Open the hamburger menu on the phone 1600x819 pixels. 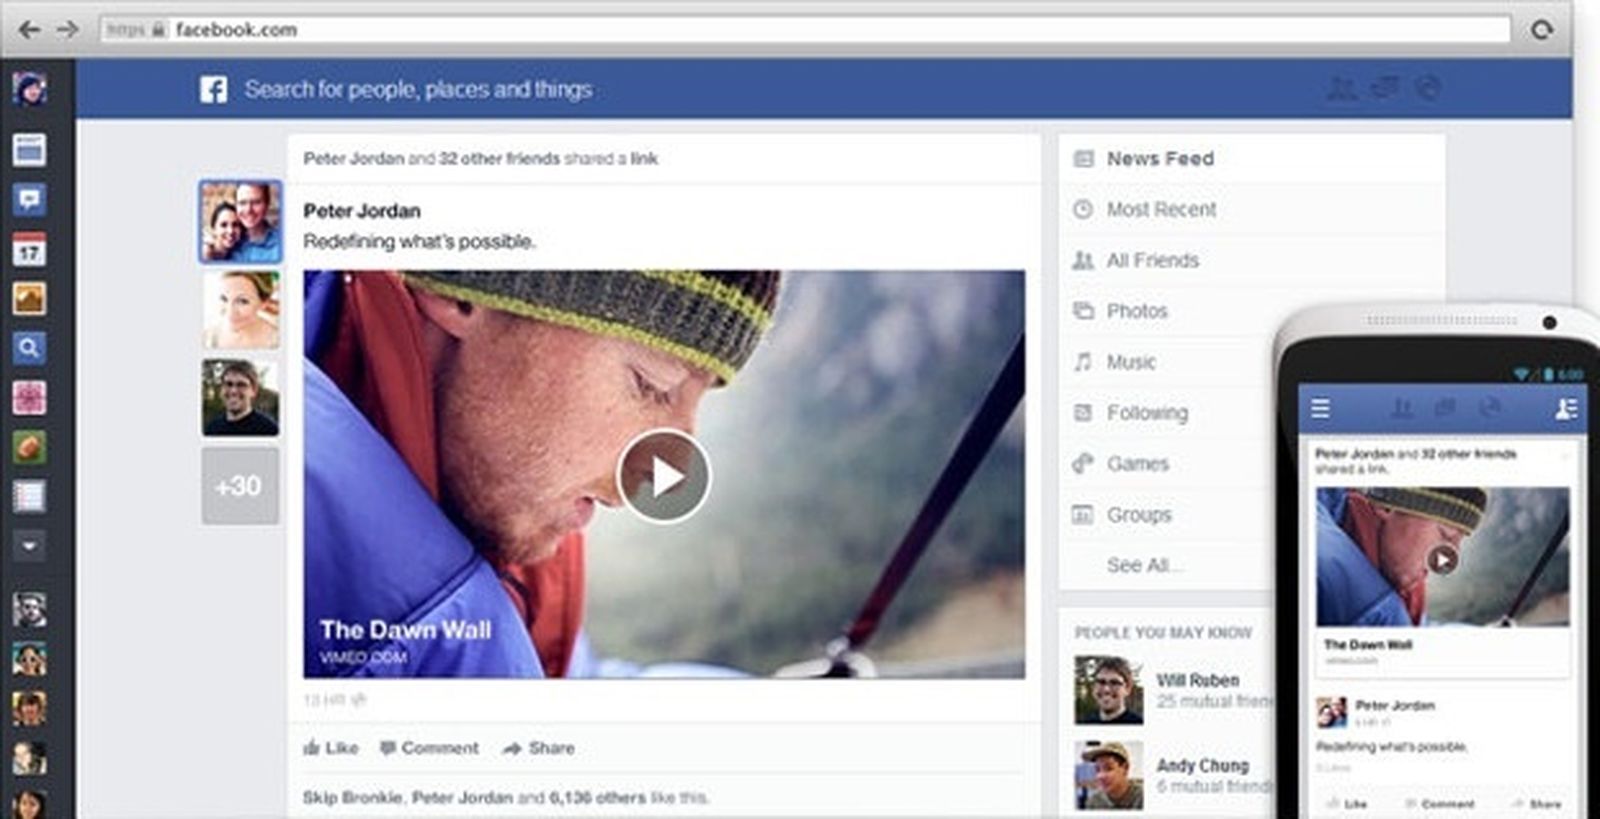(x=1320, y=408)
